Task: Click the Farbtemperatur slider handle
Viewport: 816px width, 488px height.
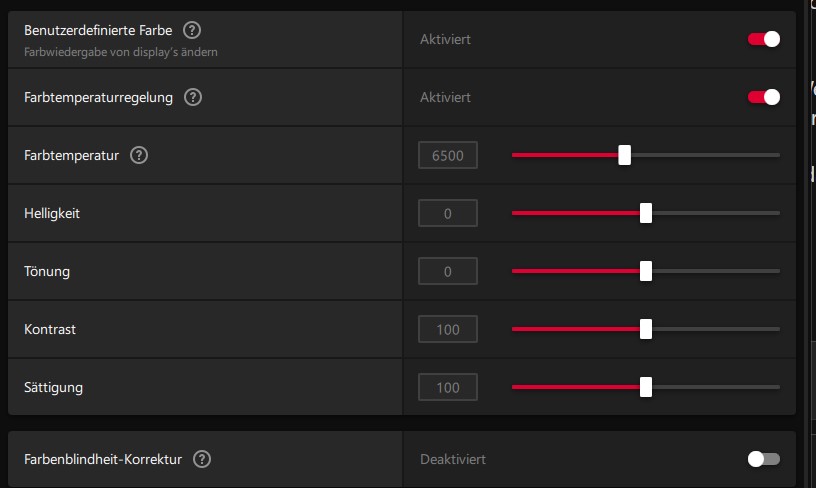Action: (x=624, y=155)
